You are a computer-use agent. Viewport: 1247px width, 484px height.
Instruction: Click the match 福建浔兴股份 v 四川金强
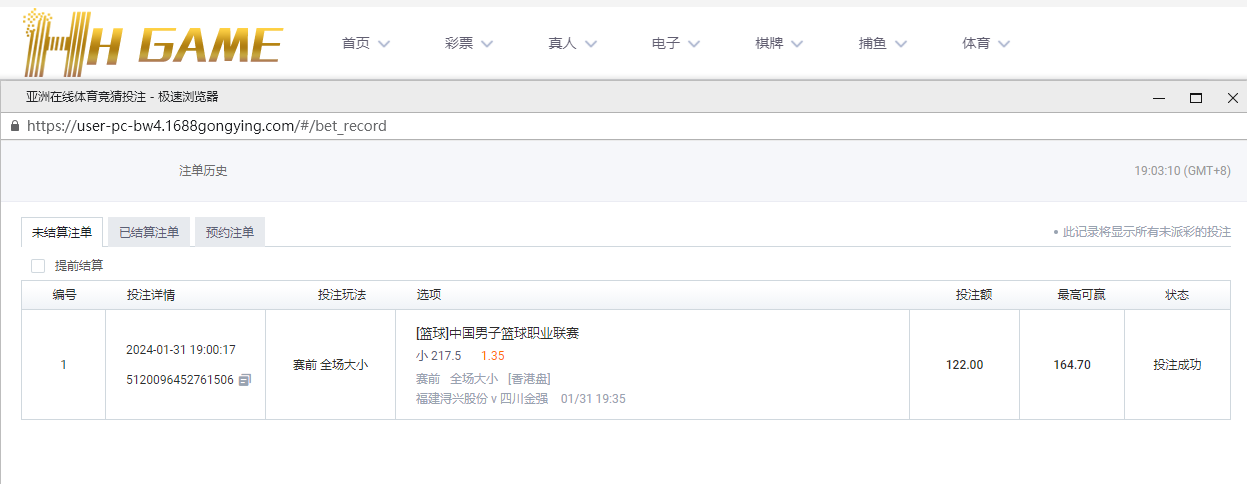[x=482, y=398]
